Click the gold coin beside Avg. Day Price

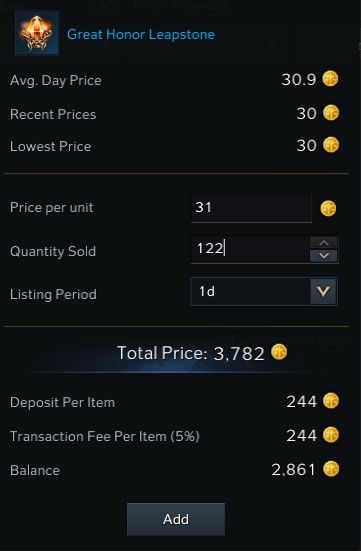(x=330, y=79)
